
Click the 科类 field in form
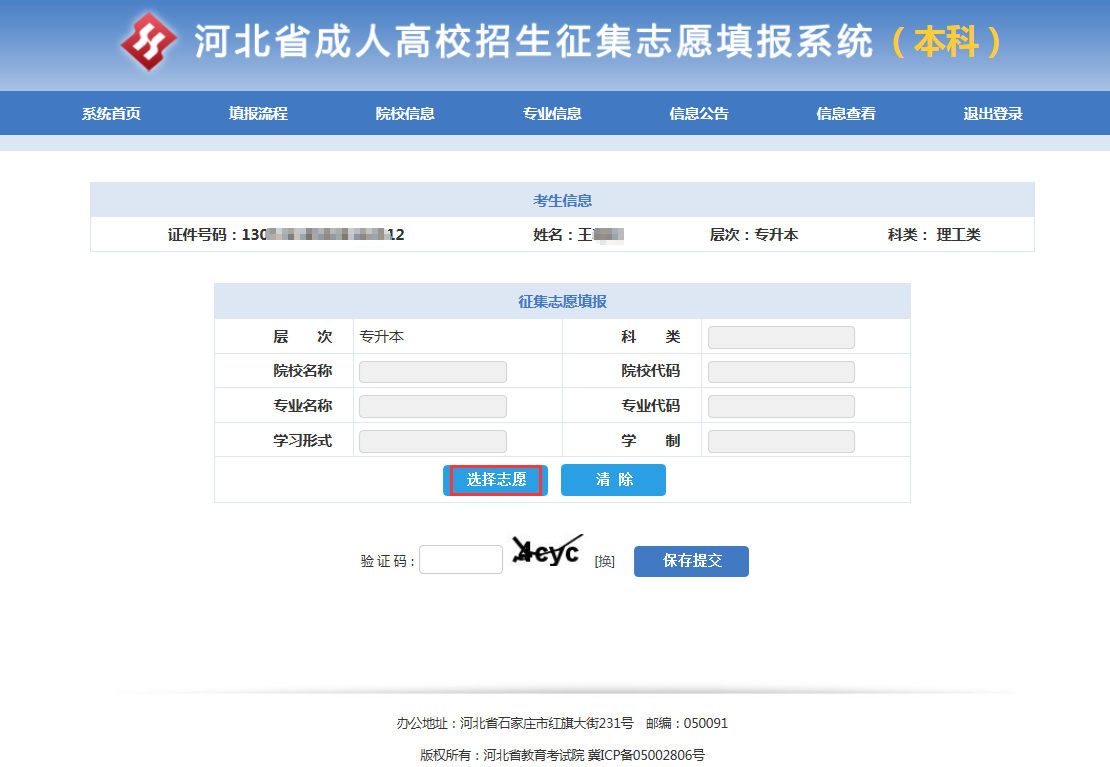pos(781,338)
